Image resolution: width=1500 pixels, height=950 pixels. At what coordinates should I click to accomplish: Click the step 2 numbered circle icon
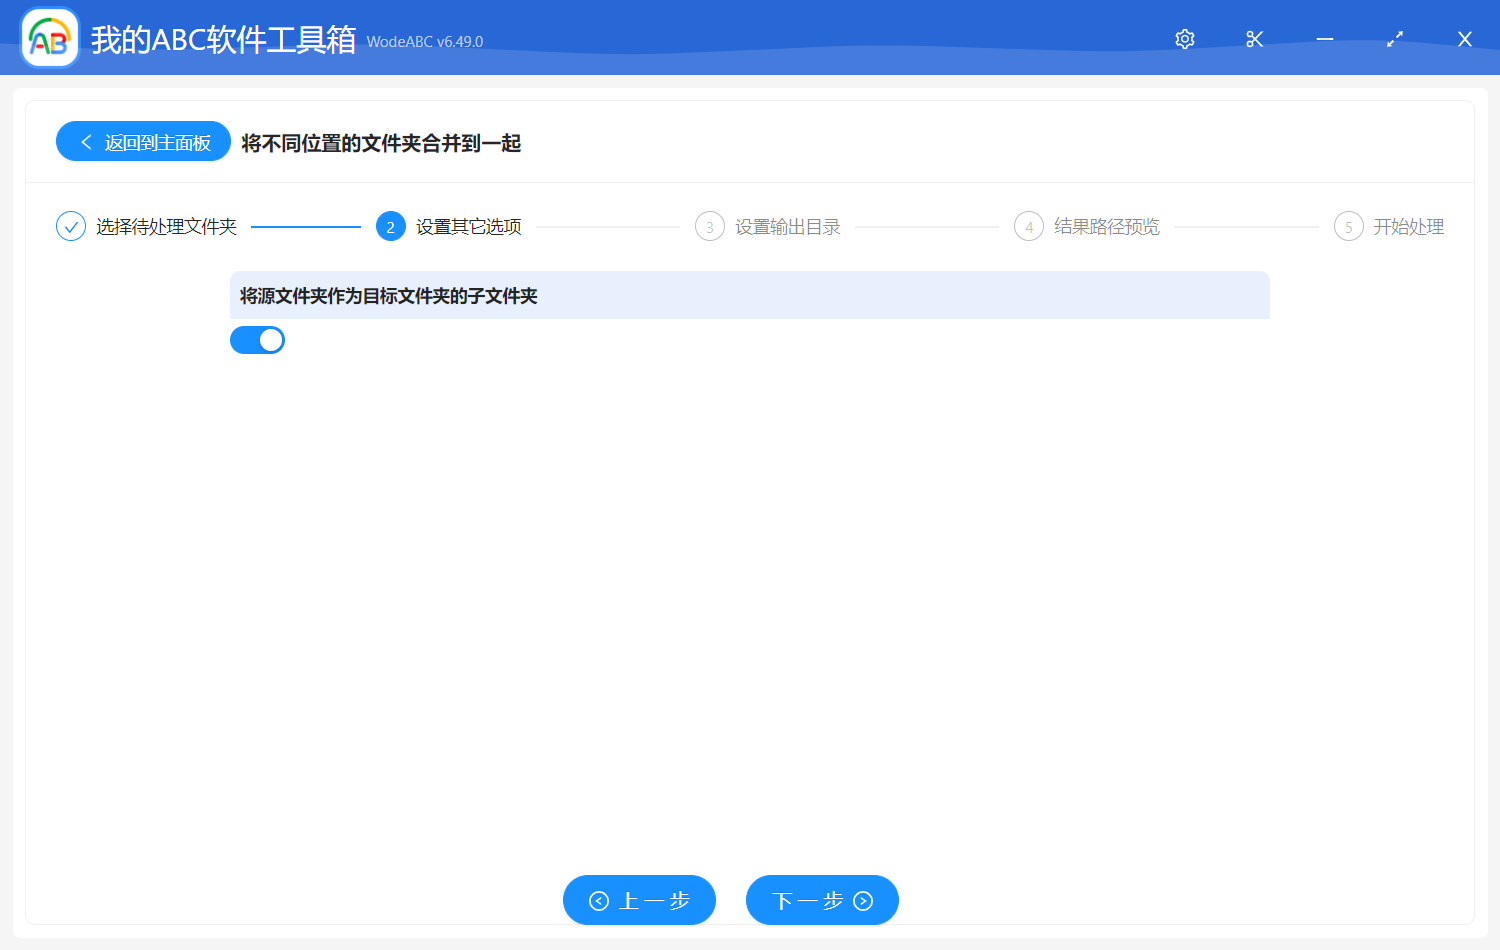(390, 226)
